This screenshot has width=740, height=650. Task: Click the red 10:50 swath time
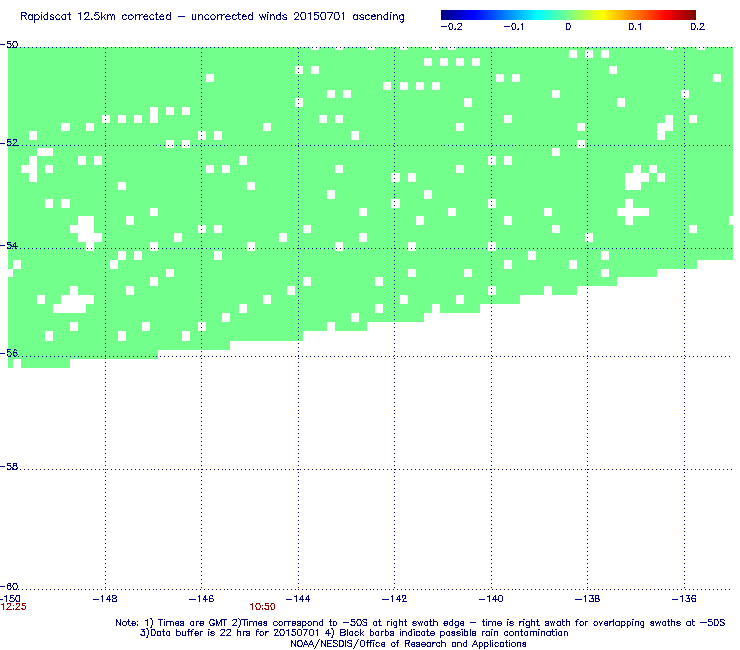tap(262, 607)
